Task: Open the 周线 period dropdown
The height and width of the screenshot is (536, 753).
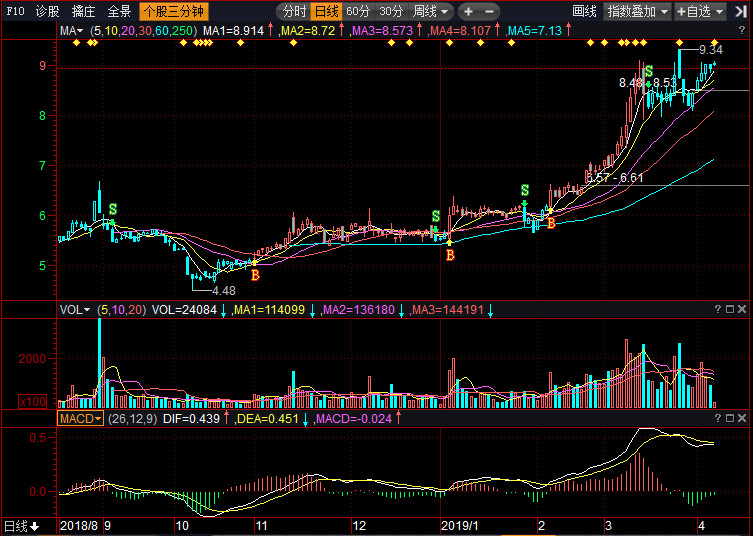Action: coord(431,12)
